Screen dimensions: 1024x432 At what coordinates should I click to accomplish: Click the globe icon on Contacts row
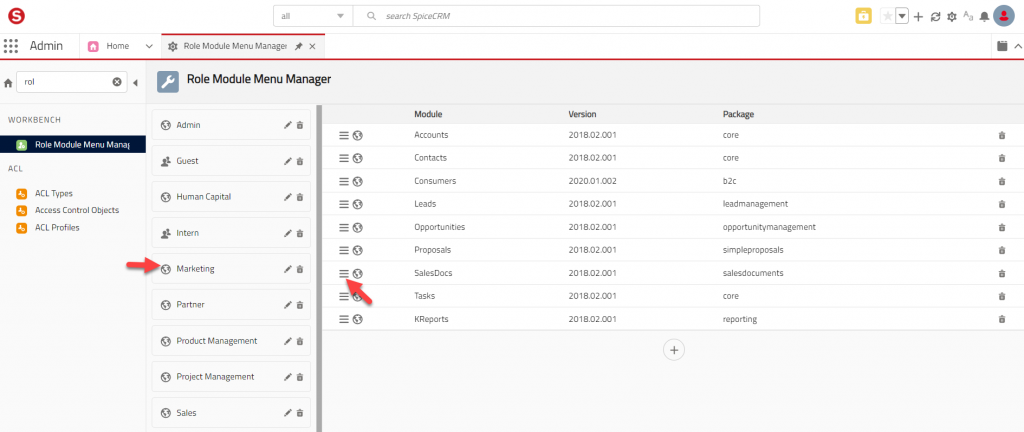pyautogui.click(x=357, y=158)
